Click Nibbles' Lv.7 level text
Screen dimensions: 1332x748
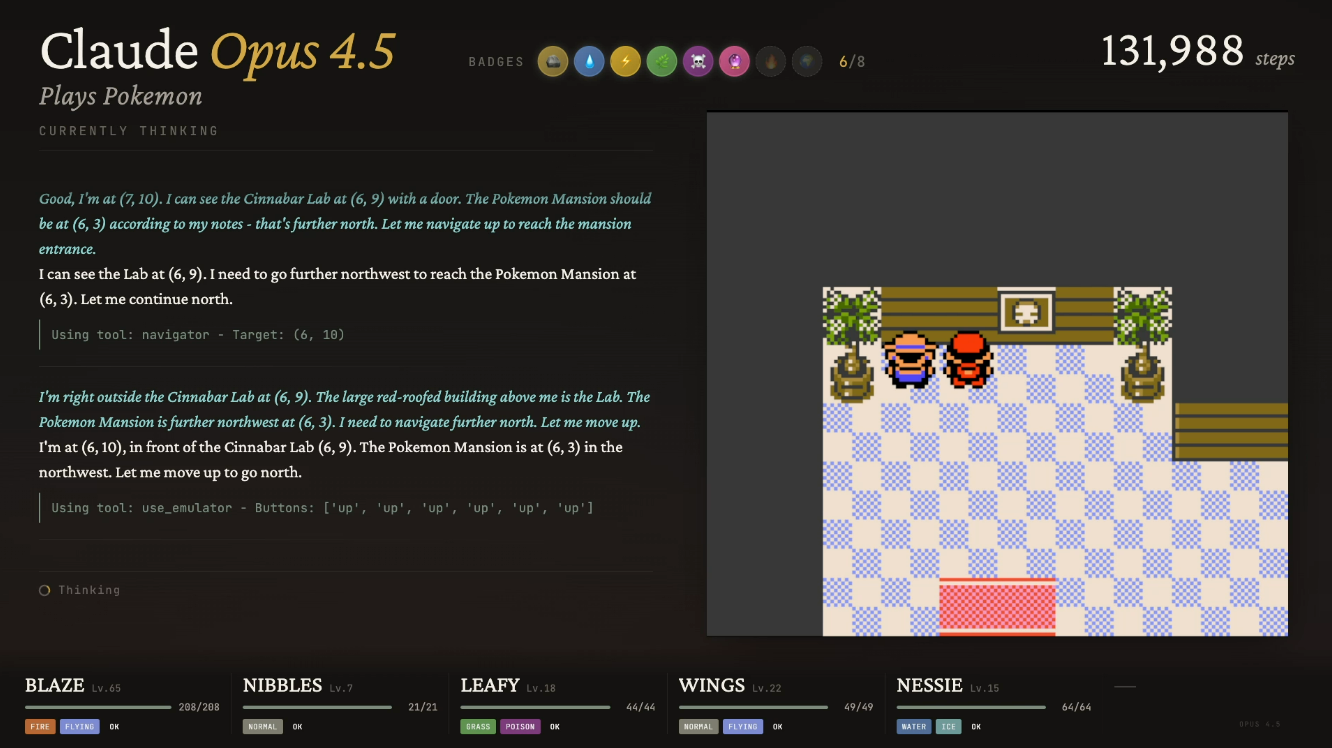tap(341, 689)
